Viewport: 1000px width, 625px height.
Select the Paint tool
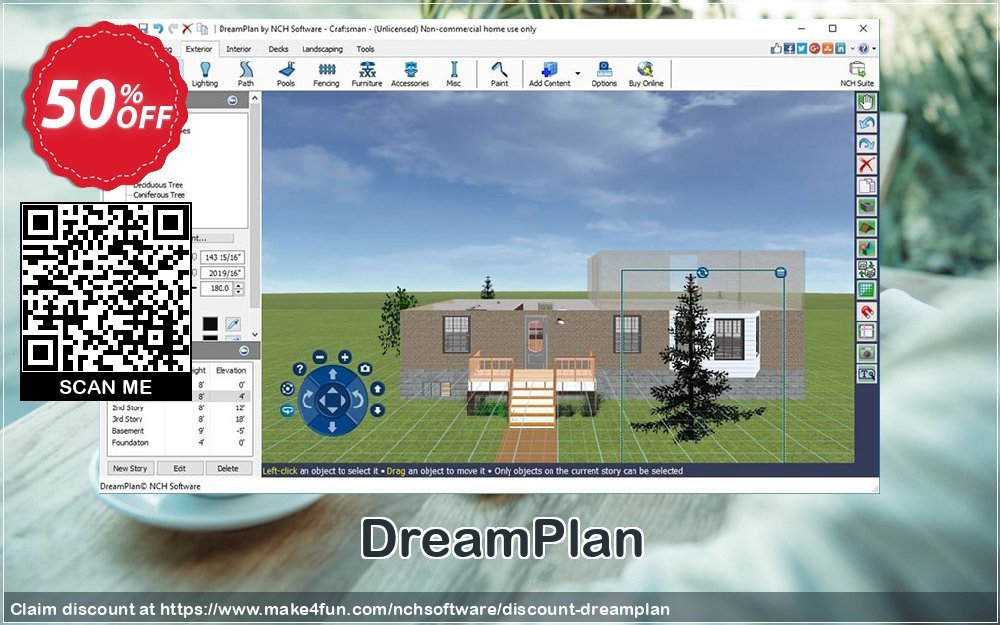499,74
